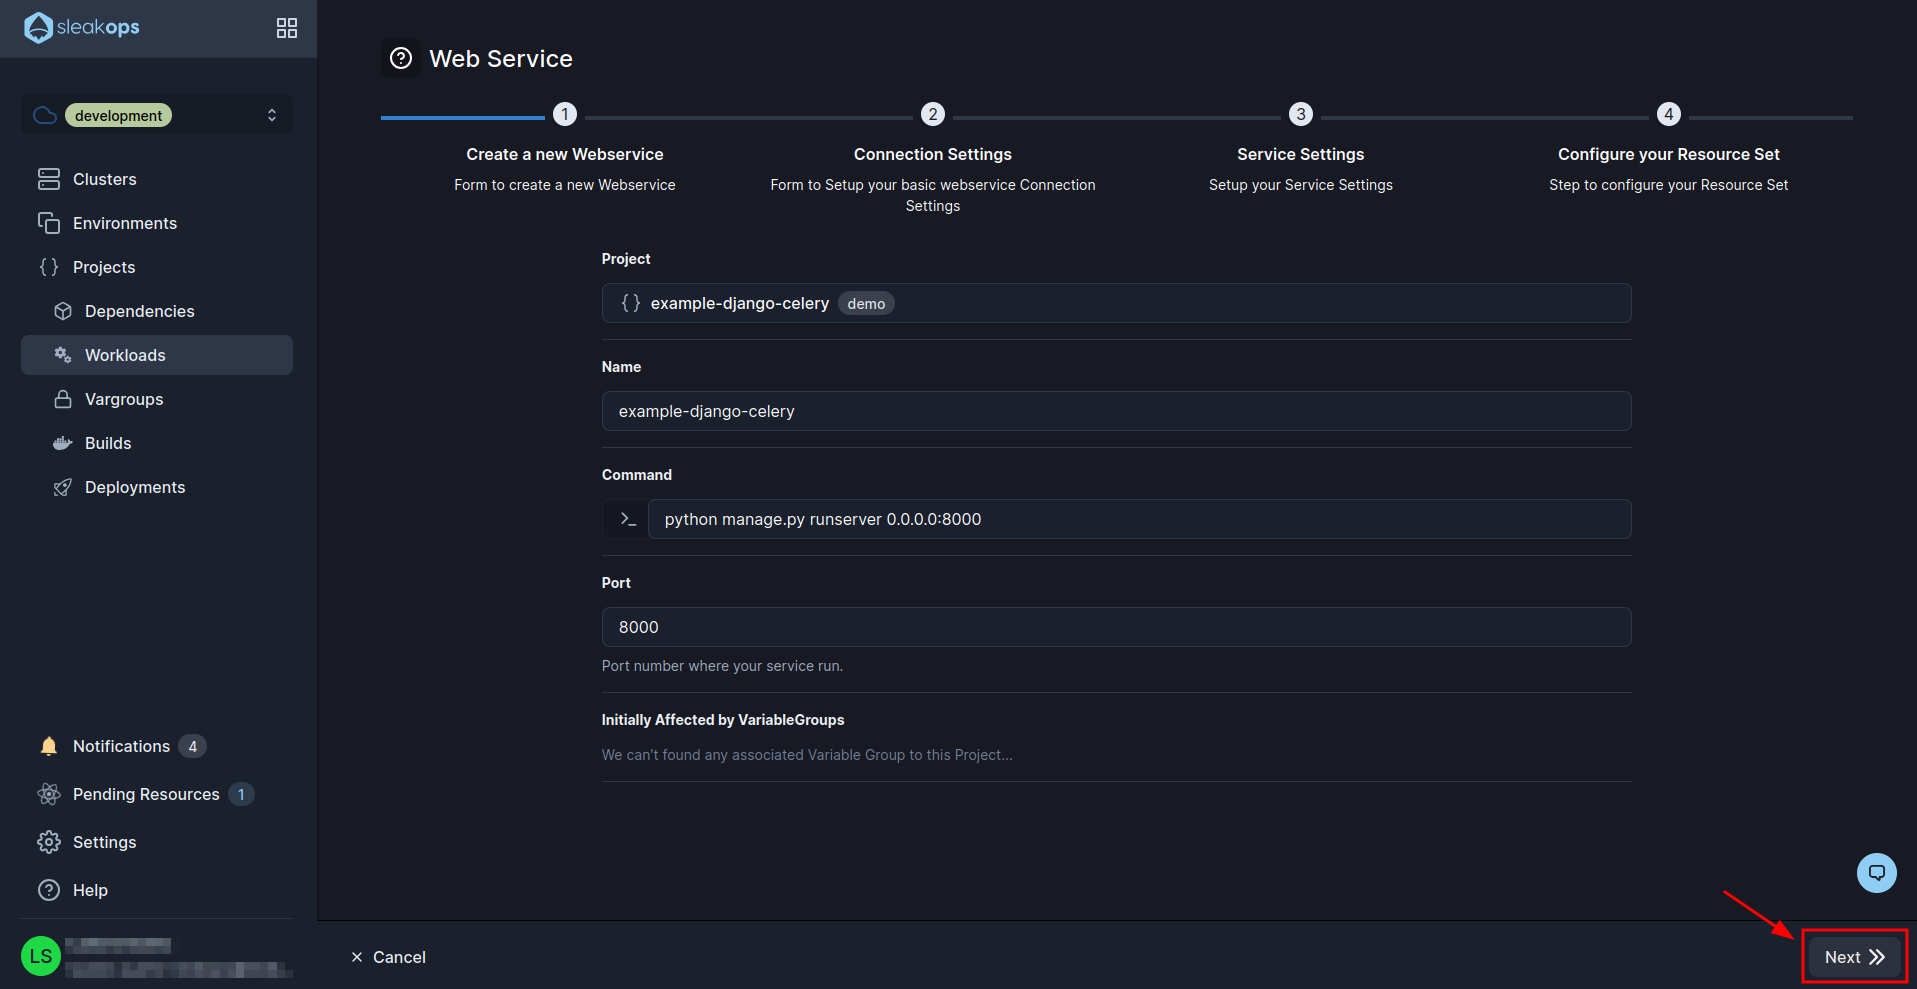Click the Workloads gears icon
The height and width of the screenshot is (989, 1917).
(63, 355)
